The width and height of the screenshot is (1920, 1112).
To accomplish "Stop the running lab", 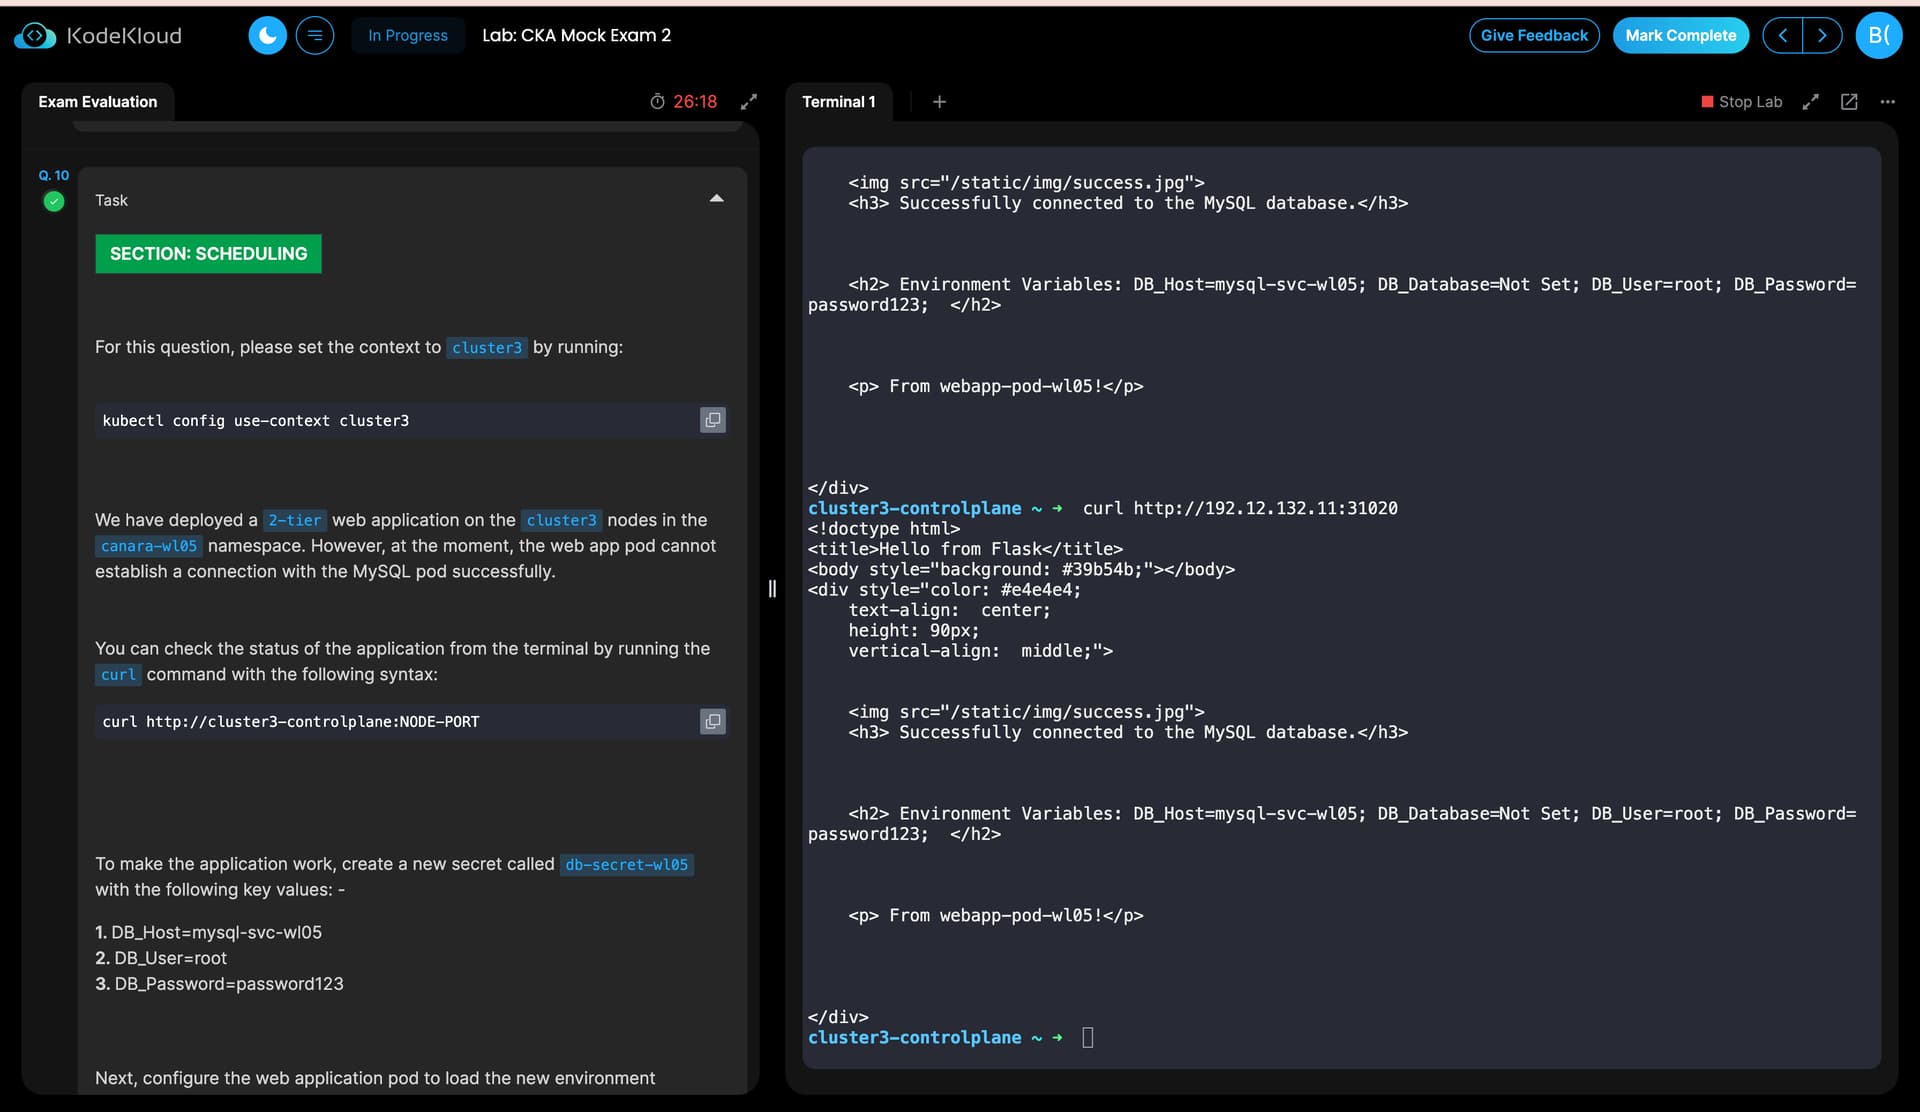I will (x=1741, y=102).
